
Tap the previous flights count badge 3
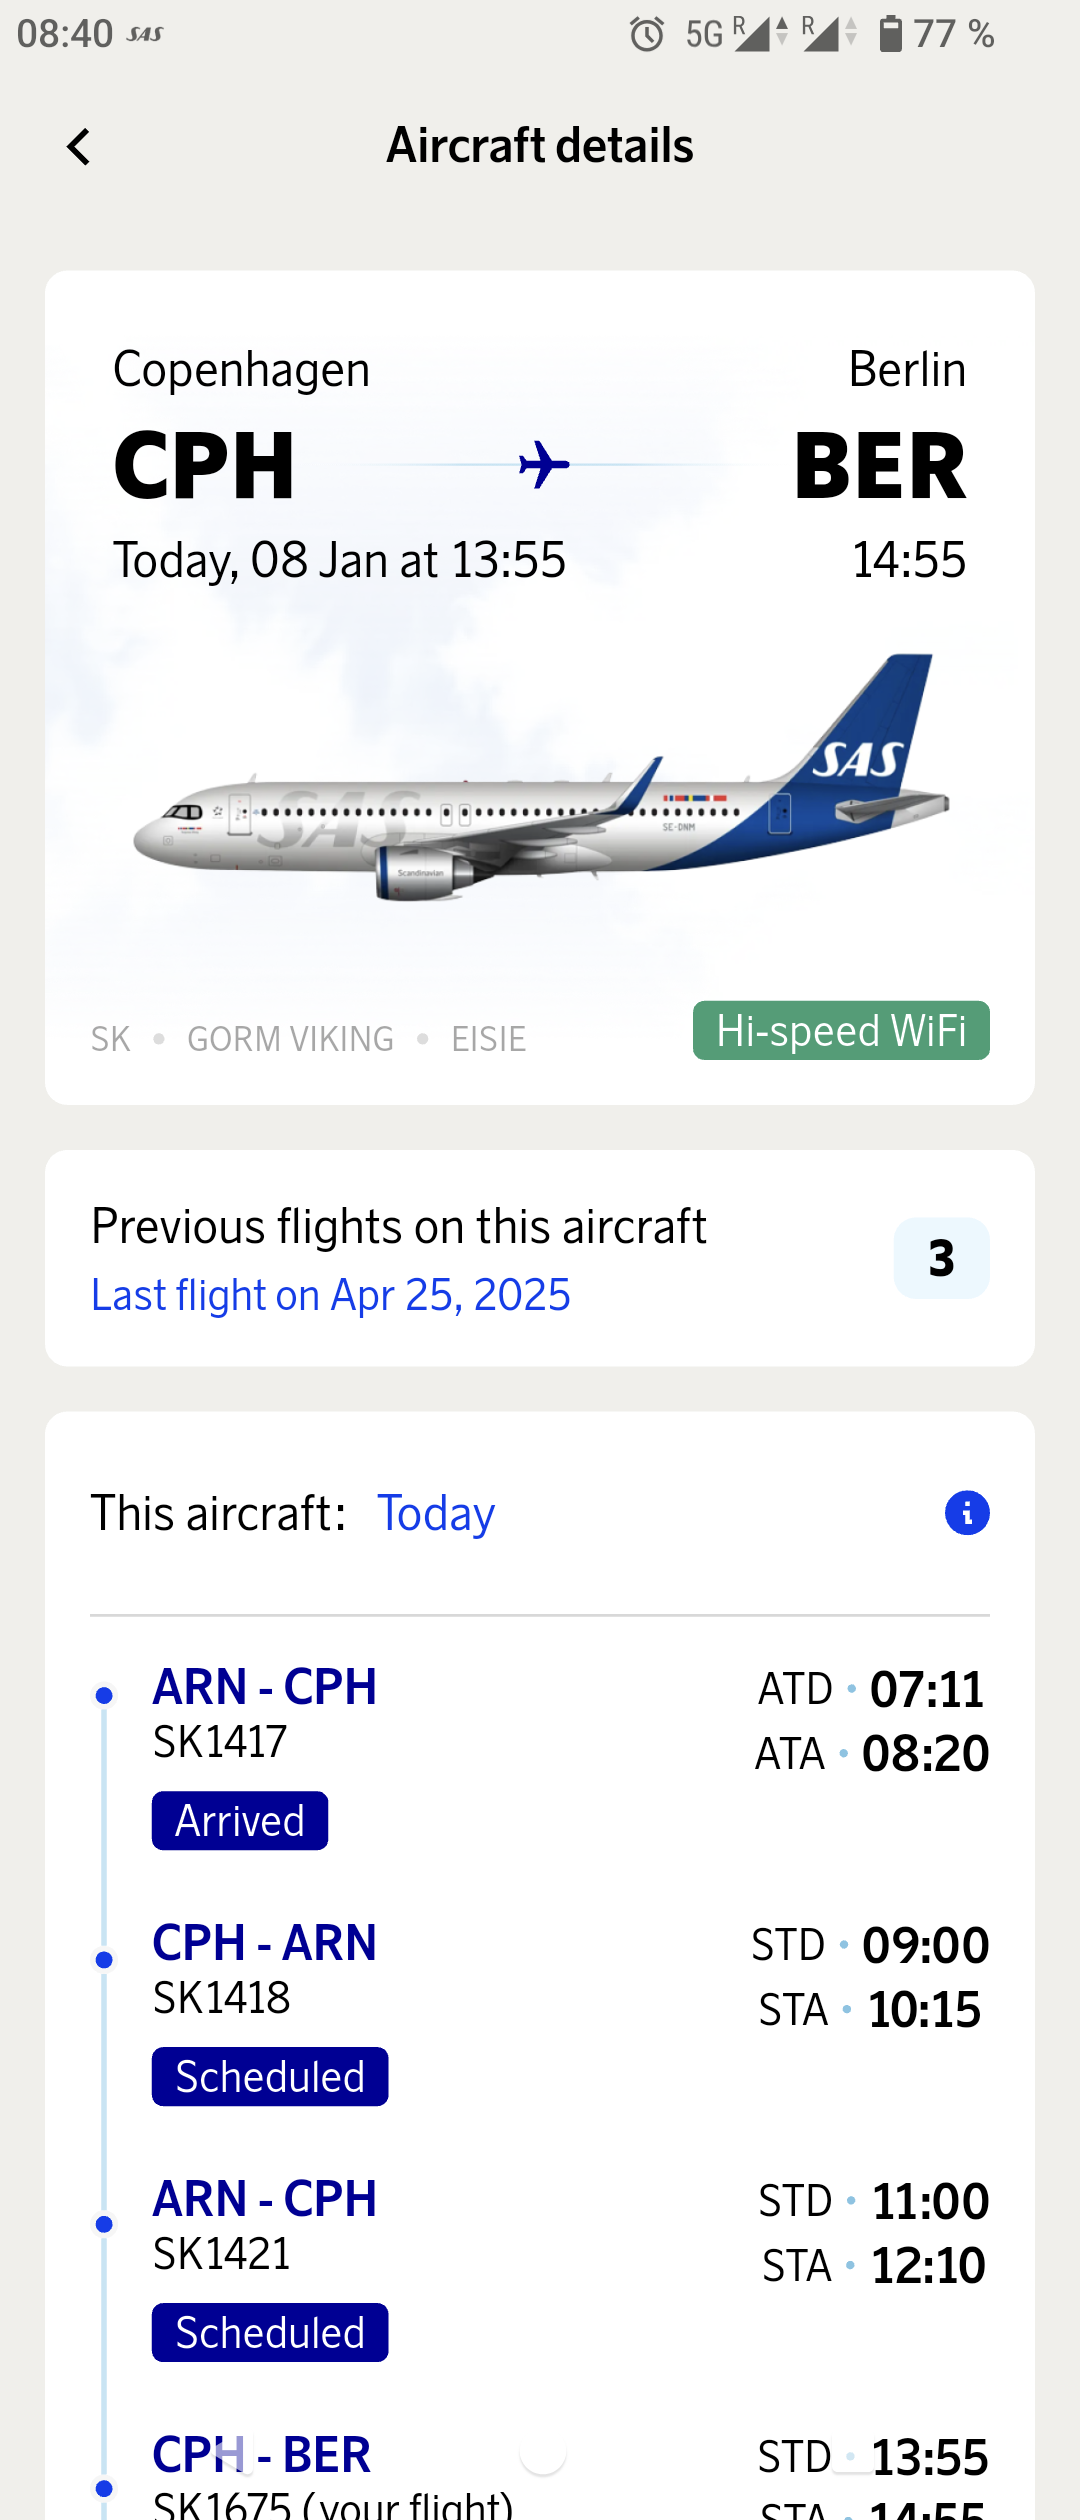pyautogui.click(x=941, y=1258)
